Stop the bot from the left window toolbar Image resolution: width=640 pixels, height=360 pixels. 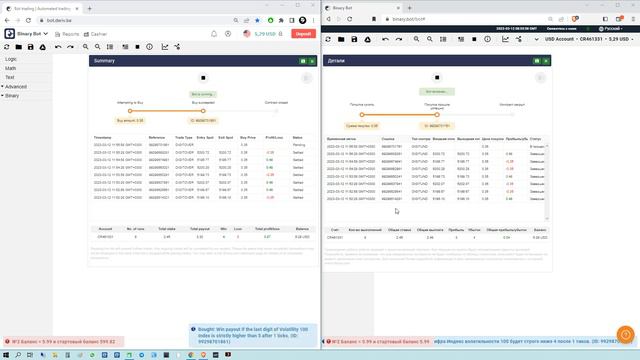click(138, 47)
